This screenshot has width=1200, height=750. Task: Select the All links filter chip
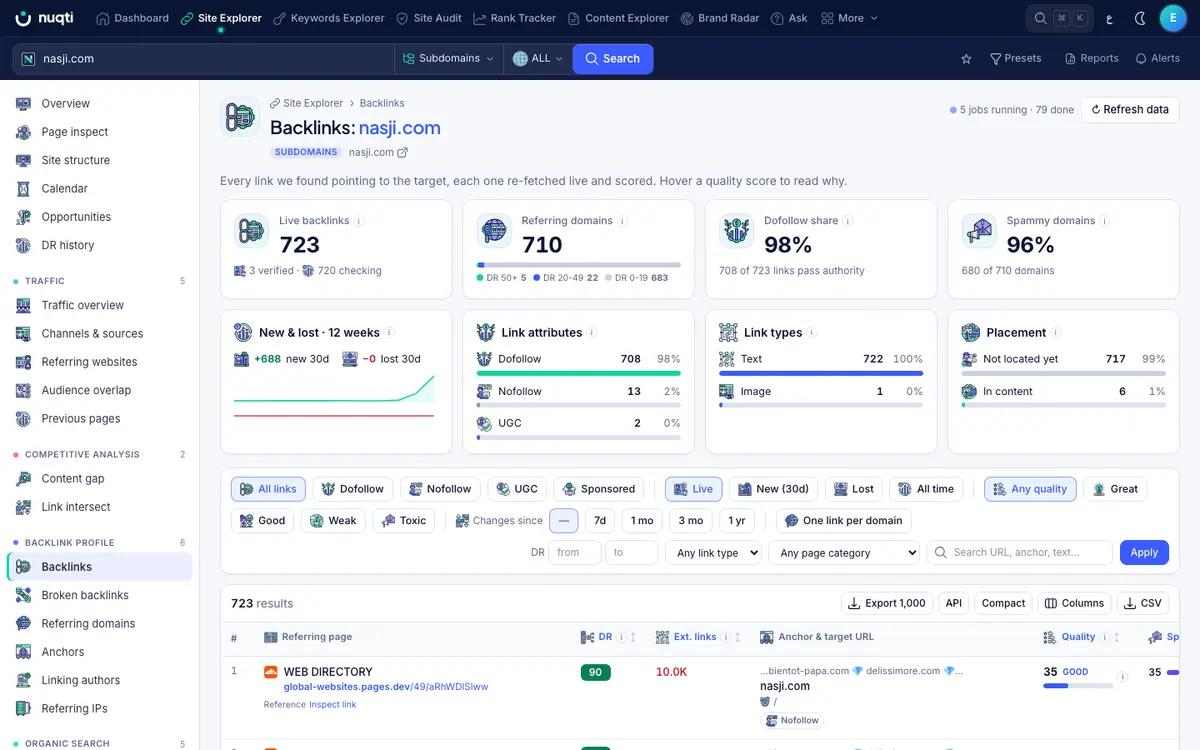[x=268, y=489]
